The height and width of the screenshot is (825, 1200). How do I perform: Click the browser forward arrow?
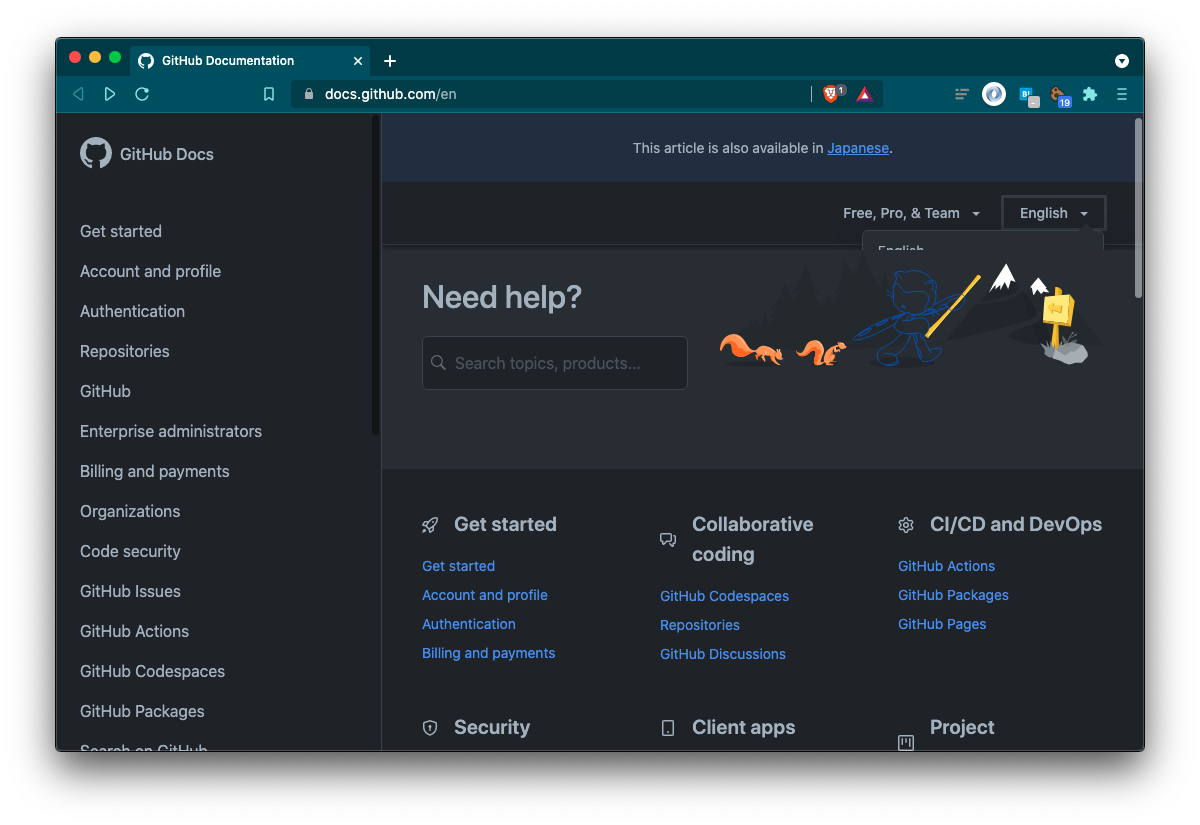coord(110,94)
